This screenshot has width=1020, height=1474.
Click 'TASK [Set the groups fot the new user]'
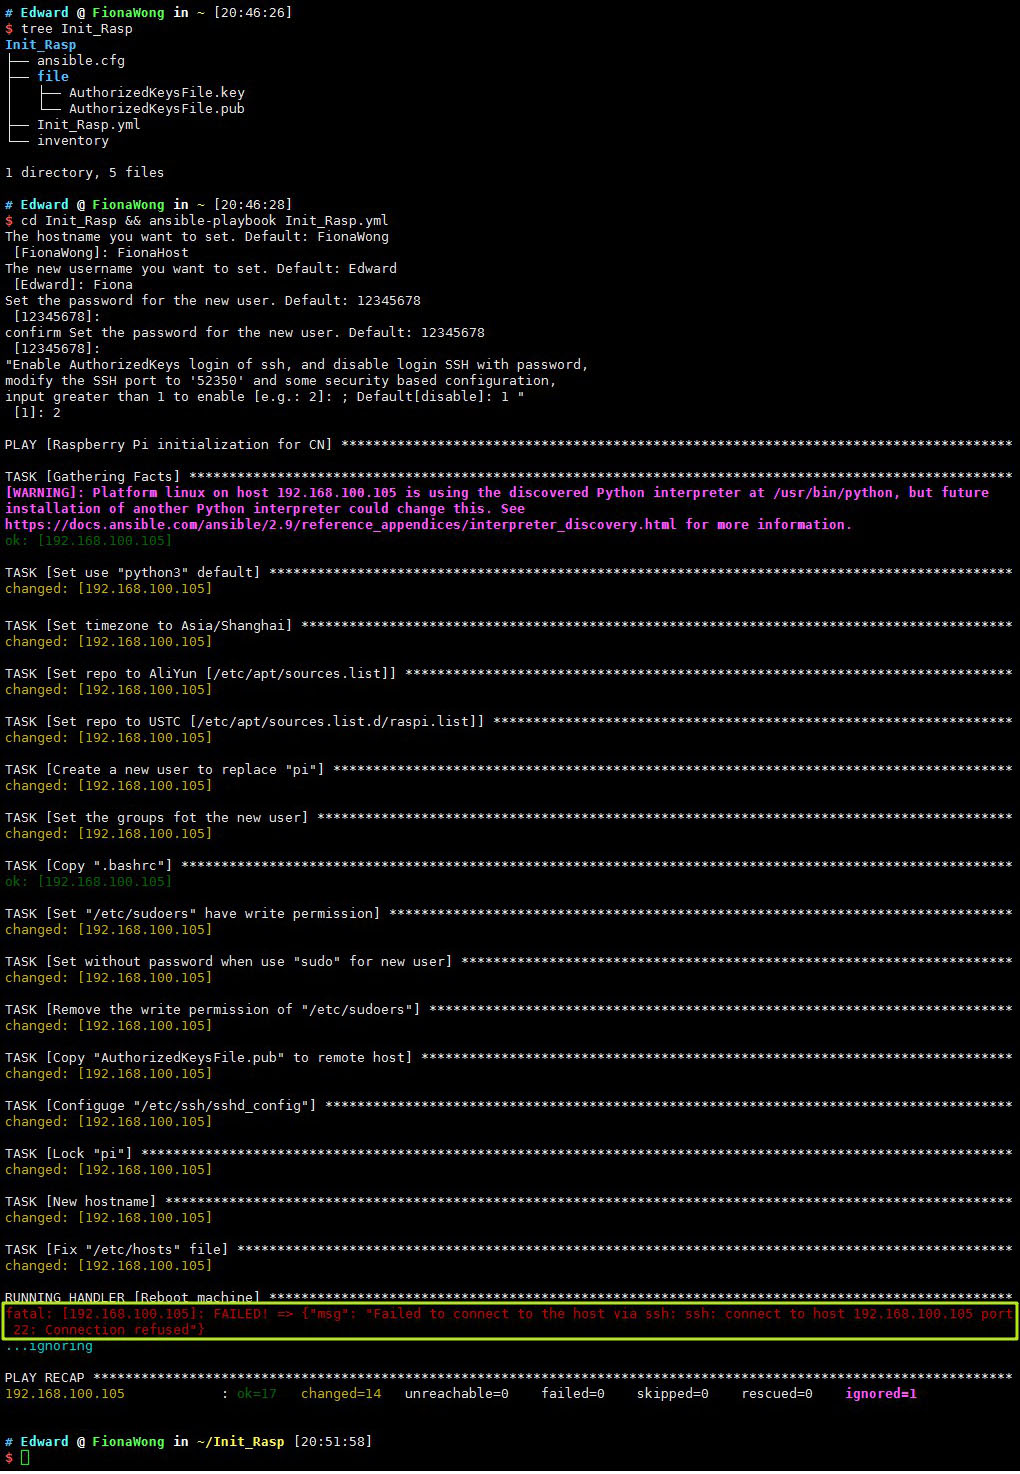[x=508, y=818]
